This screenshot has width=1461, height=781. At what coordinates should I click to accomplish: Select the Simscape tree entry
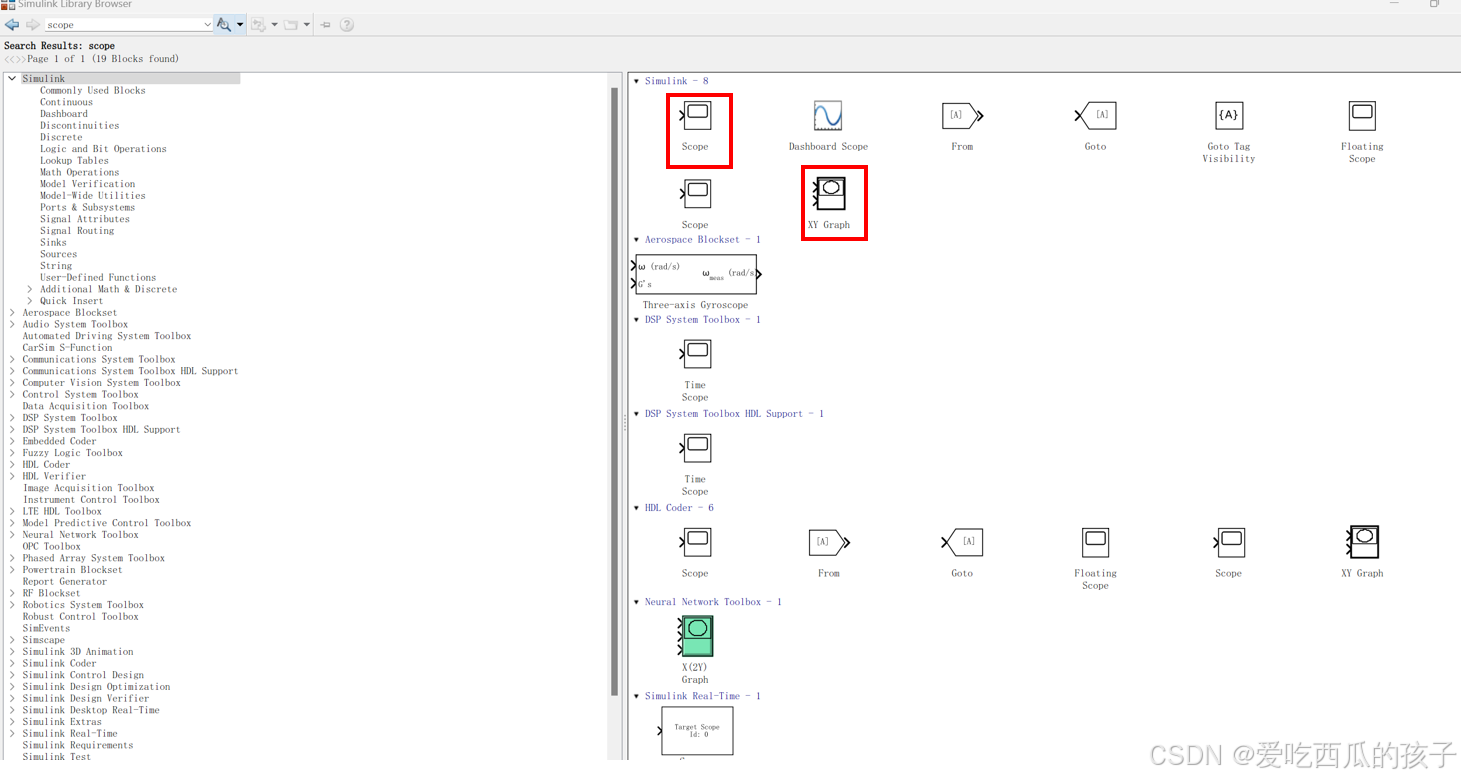[44, 640]
